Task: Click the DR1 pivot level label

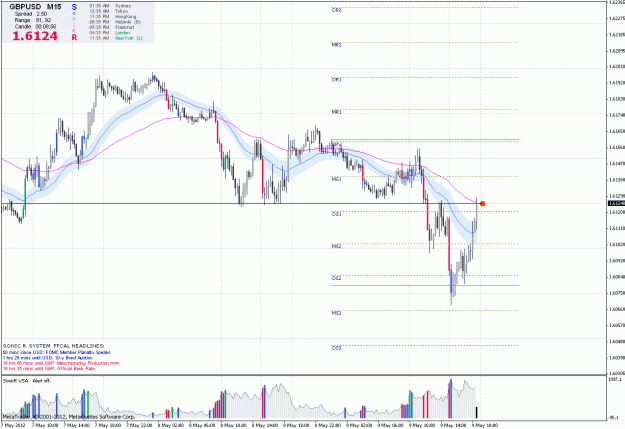Action: 336,80
